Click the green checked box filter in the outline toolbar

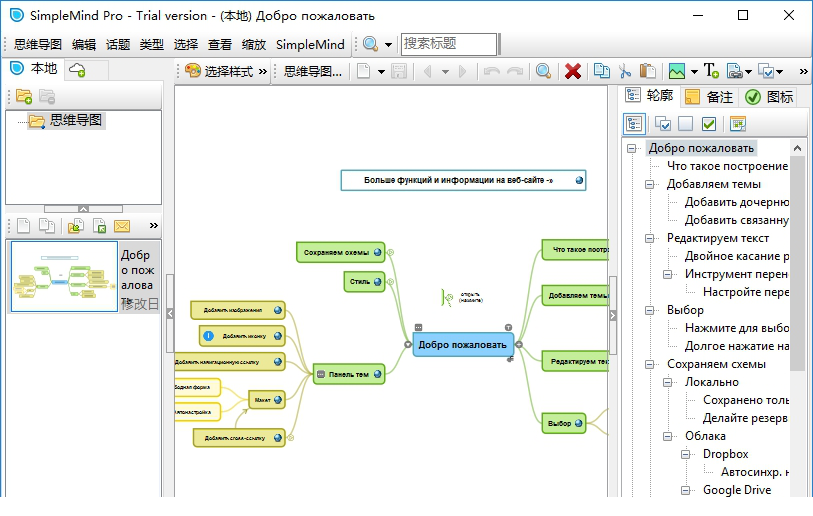pyautogui.click(x=709, y=123)
